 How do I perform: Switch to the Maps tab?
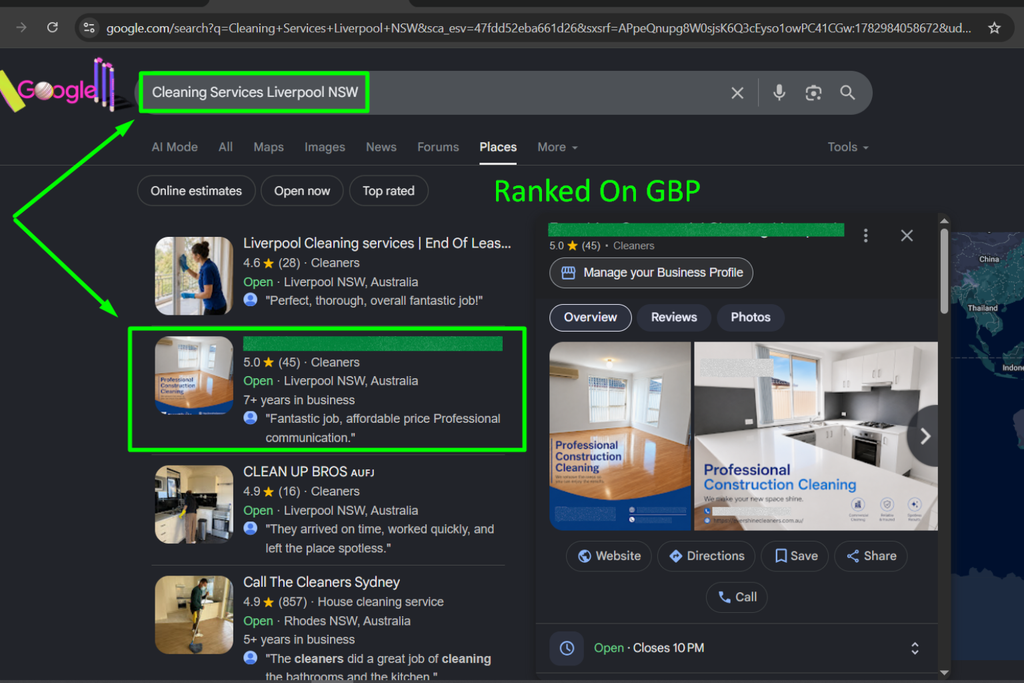[x=268, y=148]
